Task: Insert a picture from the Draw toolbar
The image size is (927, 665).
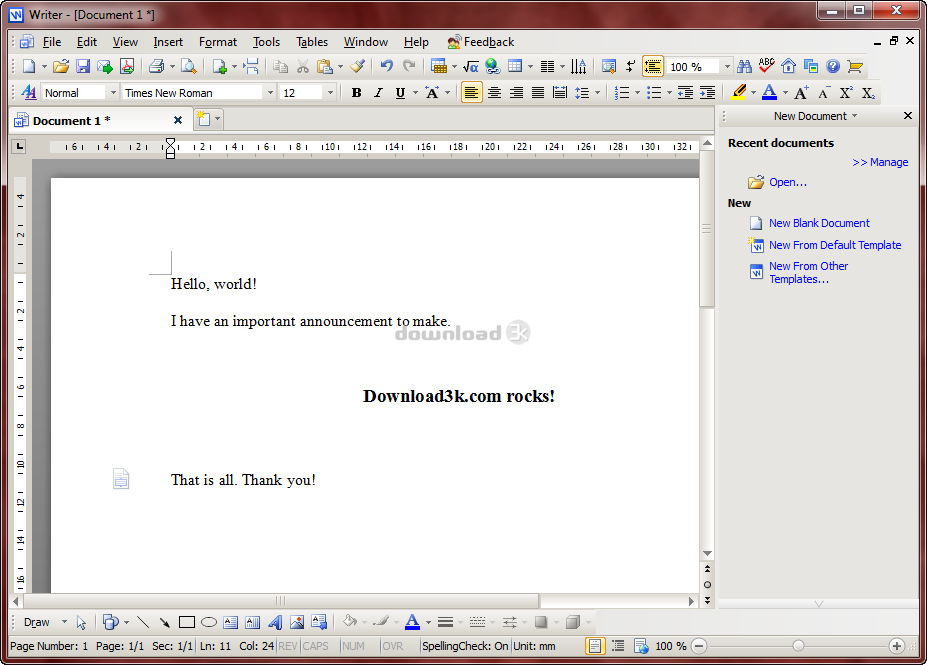Action: (297, 622)
